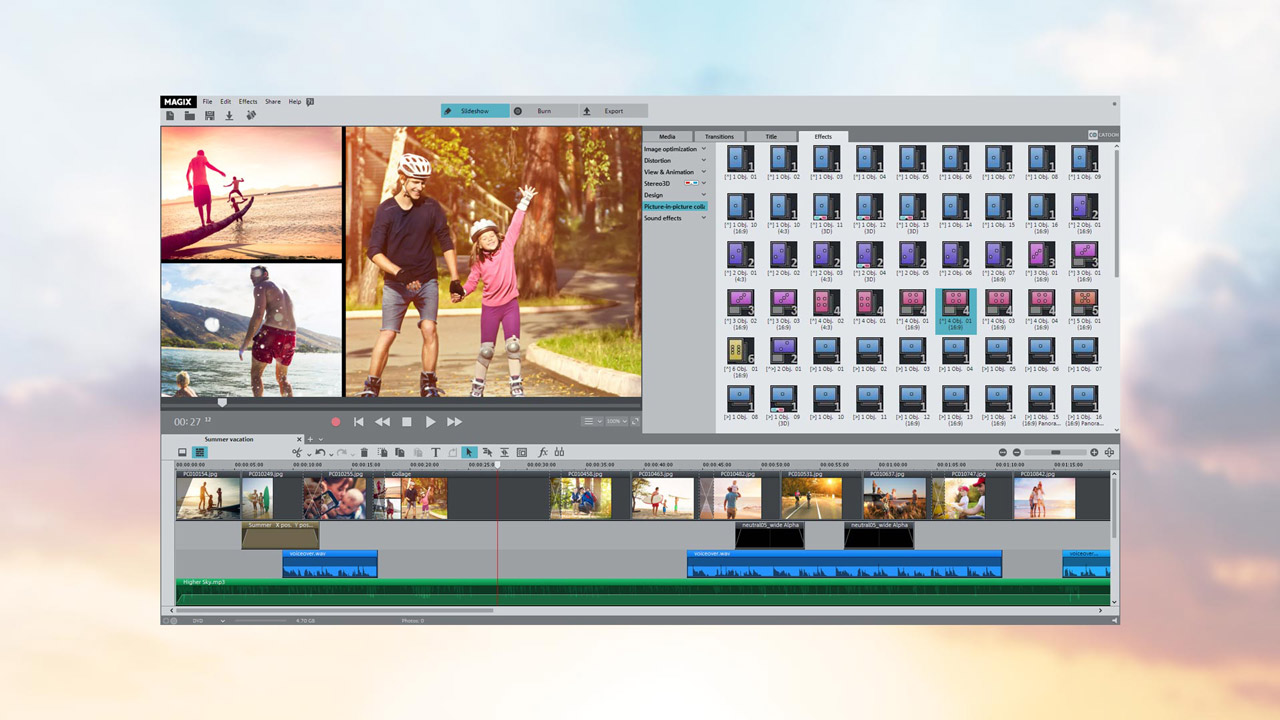Click the Burn button
The image size is (1280, 720).
[544, 111]
